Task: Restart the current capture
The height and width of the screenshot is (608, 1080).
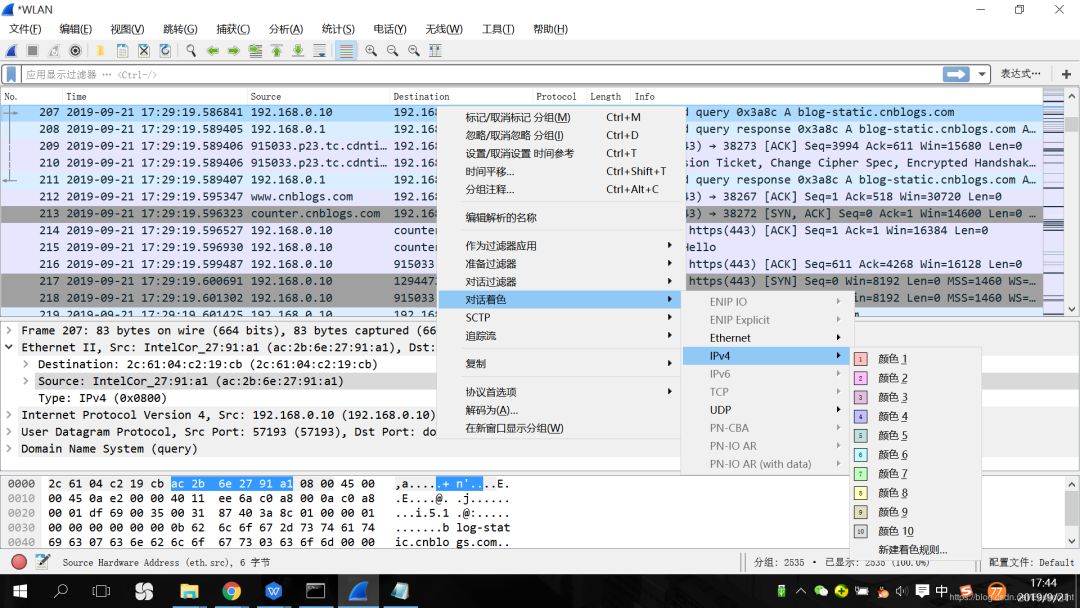Action: [54, 50]
